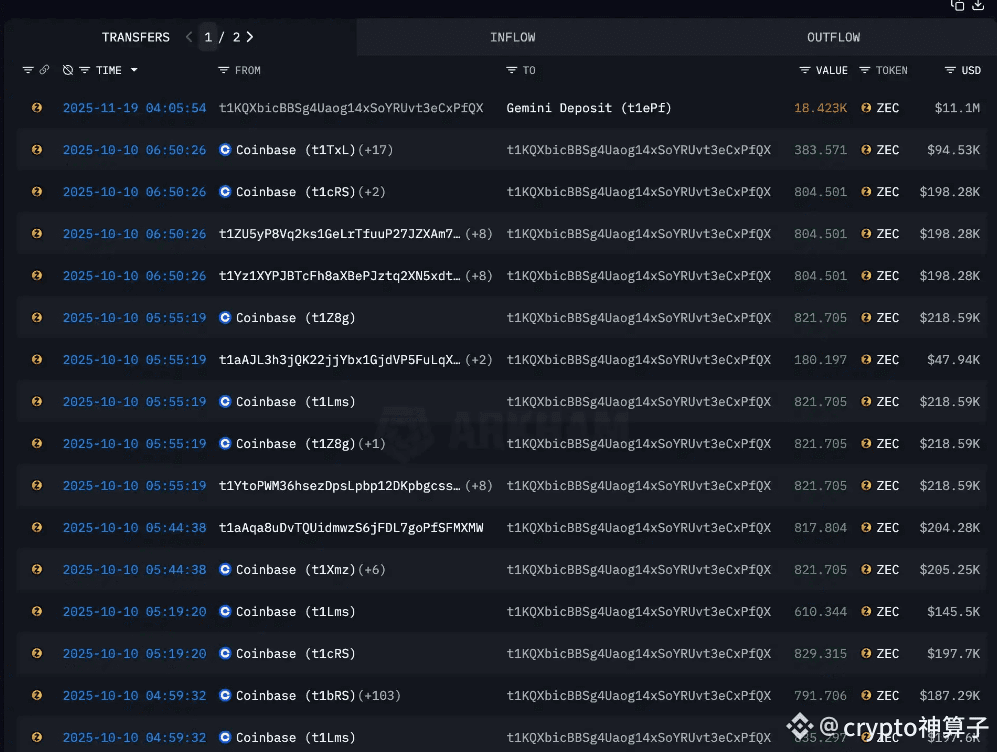Click the filter icon left of link icon
The image size is (997, 752).
(28, 70)
